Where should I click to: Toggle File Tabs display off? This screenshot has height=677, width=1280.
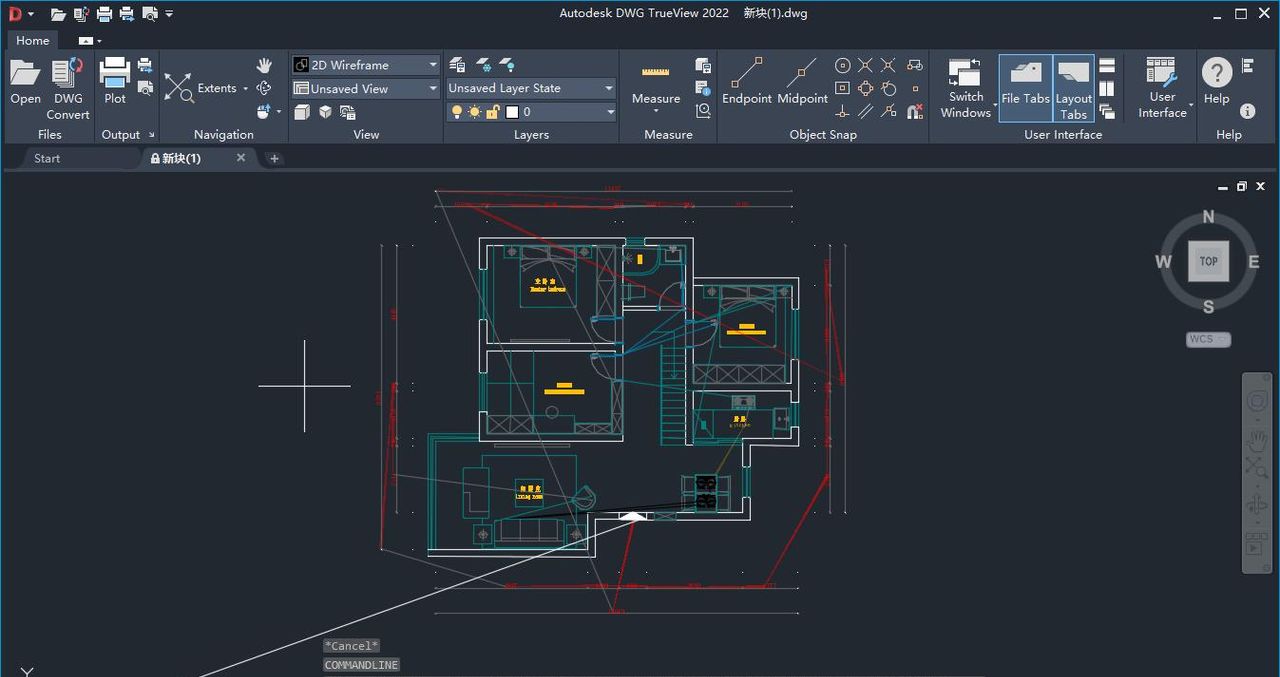(x=1025, y=87)
